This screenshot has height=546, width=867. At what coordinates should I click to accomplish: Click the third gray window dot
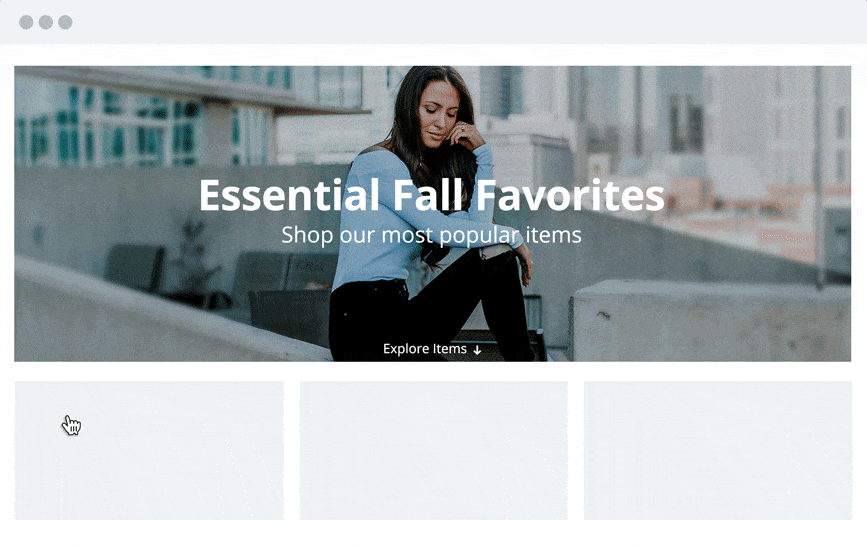click(65, 22)
